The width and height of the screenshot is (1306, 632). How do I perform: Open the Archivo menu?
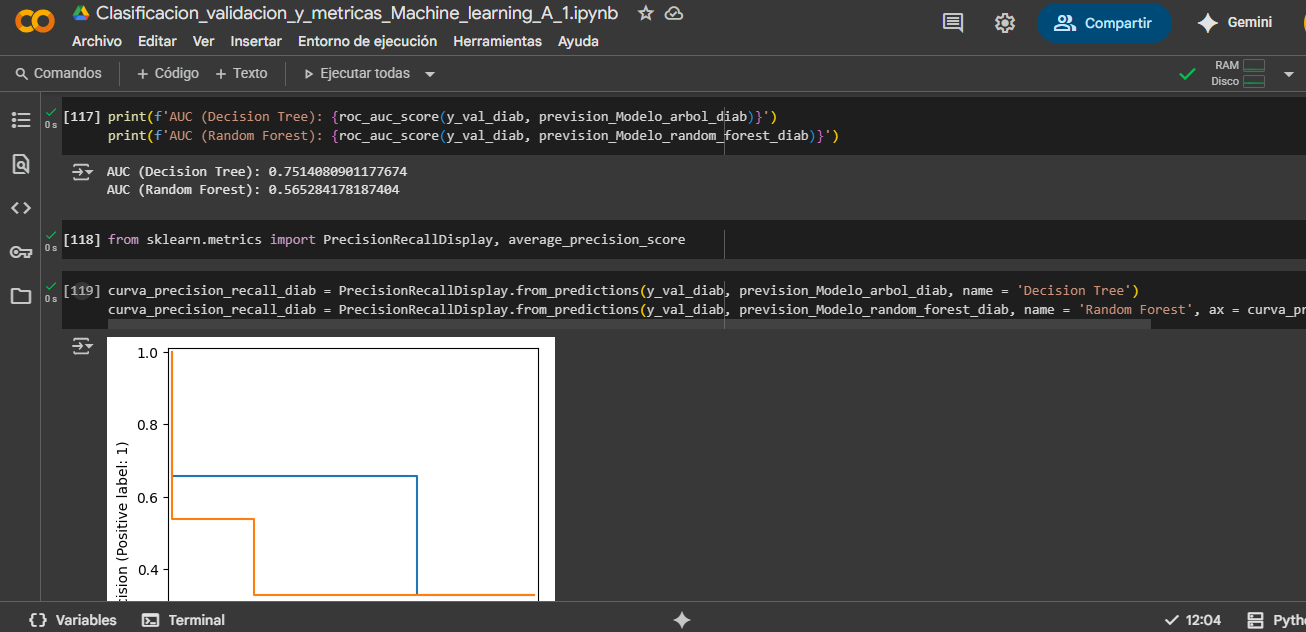(97, 41)
